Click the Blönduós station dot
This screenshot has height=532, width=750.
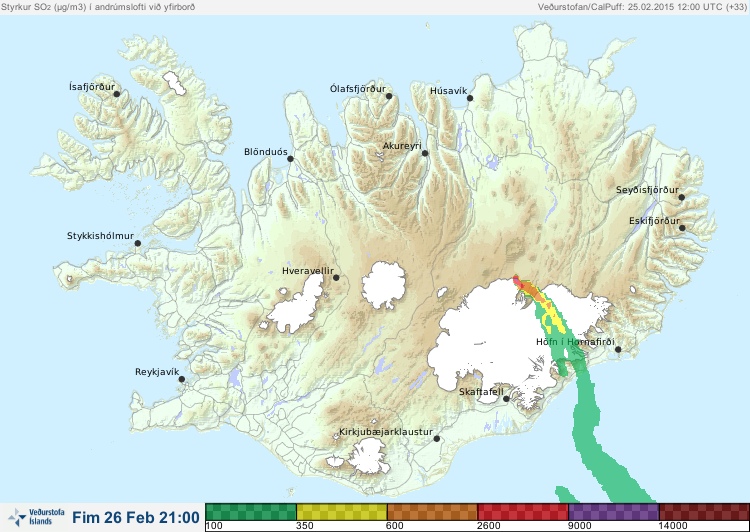(x=290, y=158)
